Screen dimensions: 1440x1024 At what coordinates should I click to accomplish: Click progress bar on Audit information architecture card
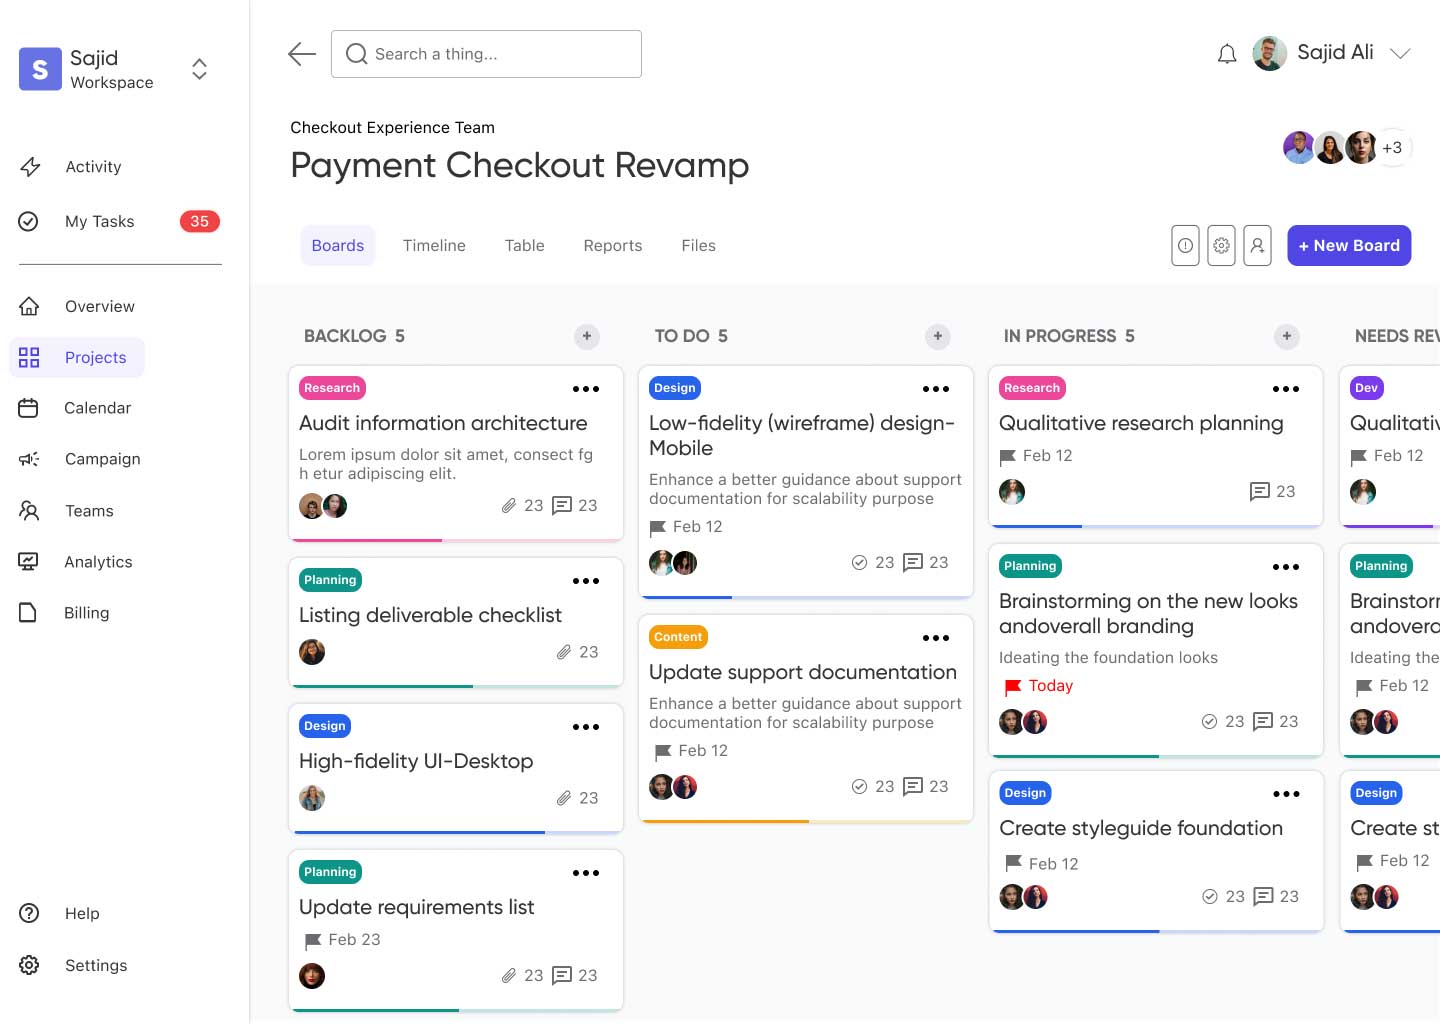tap(456, 540)
